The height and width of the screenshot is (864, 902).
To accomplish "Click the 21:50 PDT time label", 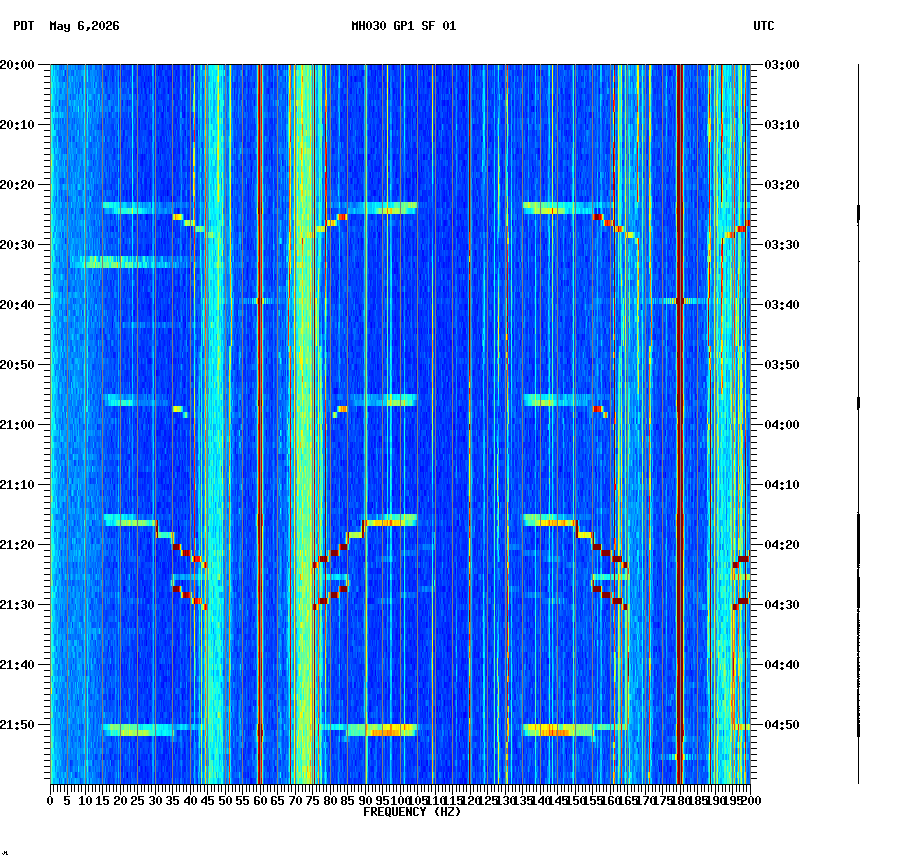I will coord(17,724).
